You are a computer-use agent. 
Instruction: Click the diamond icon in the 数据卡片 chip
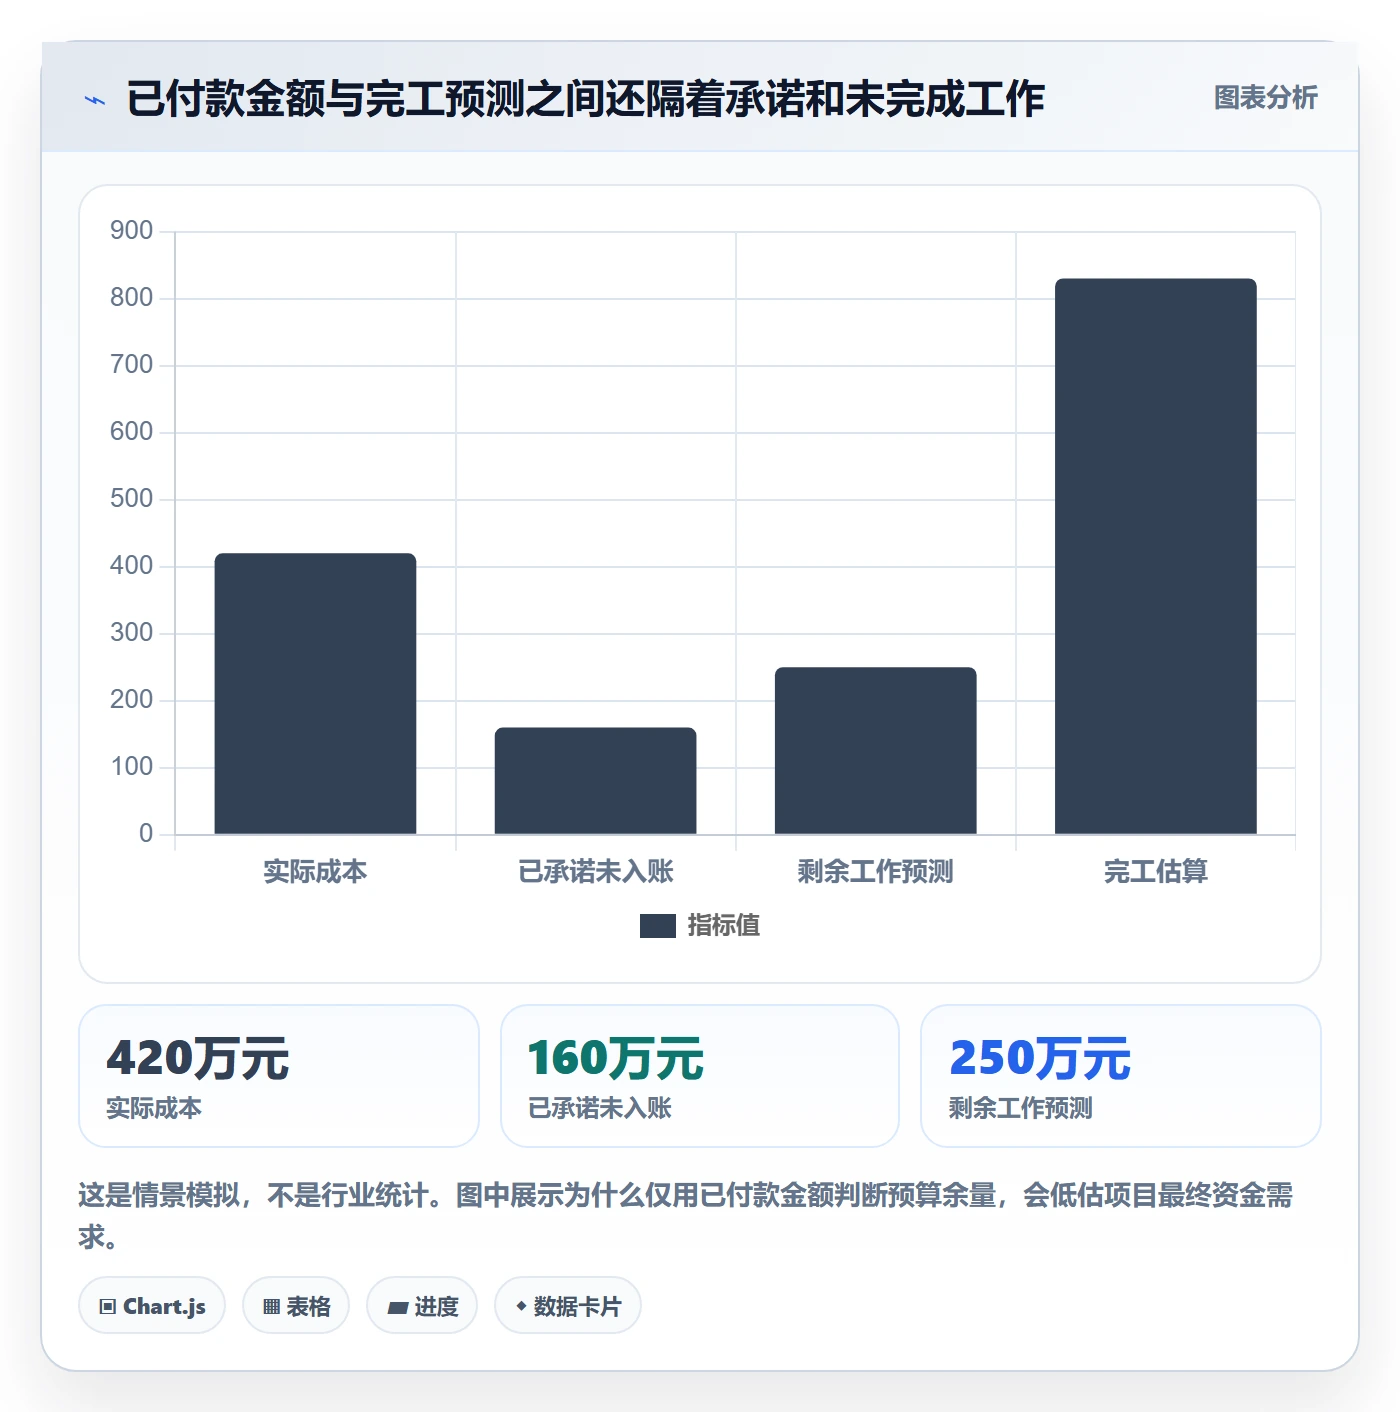pos(521,1306)
